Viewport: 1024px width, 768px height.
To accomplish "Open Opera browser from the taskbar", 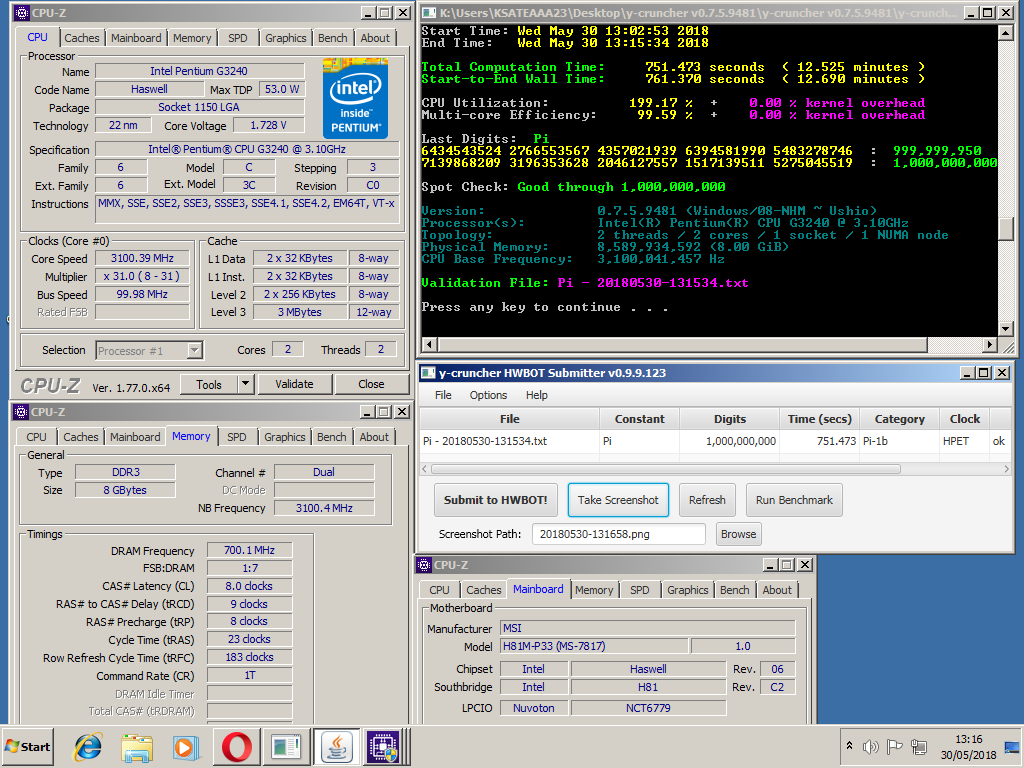I will (x=236, y=747).
